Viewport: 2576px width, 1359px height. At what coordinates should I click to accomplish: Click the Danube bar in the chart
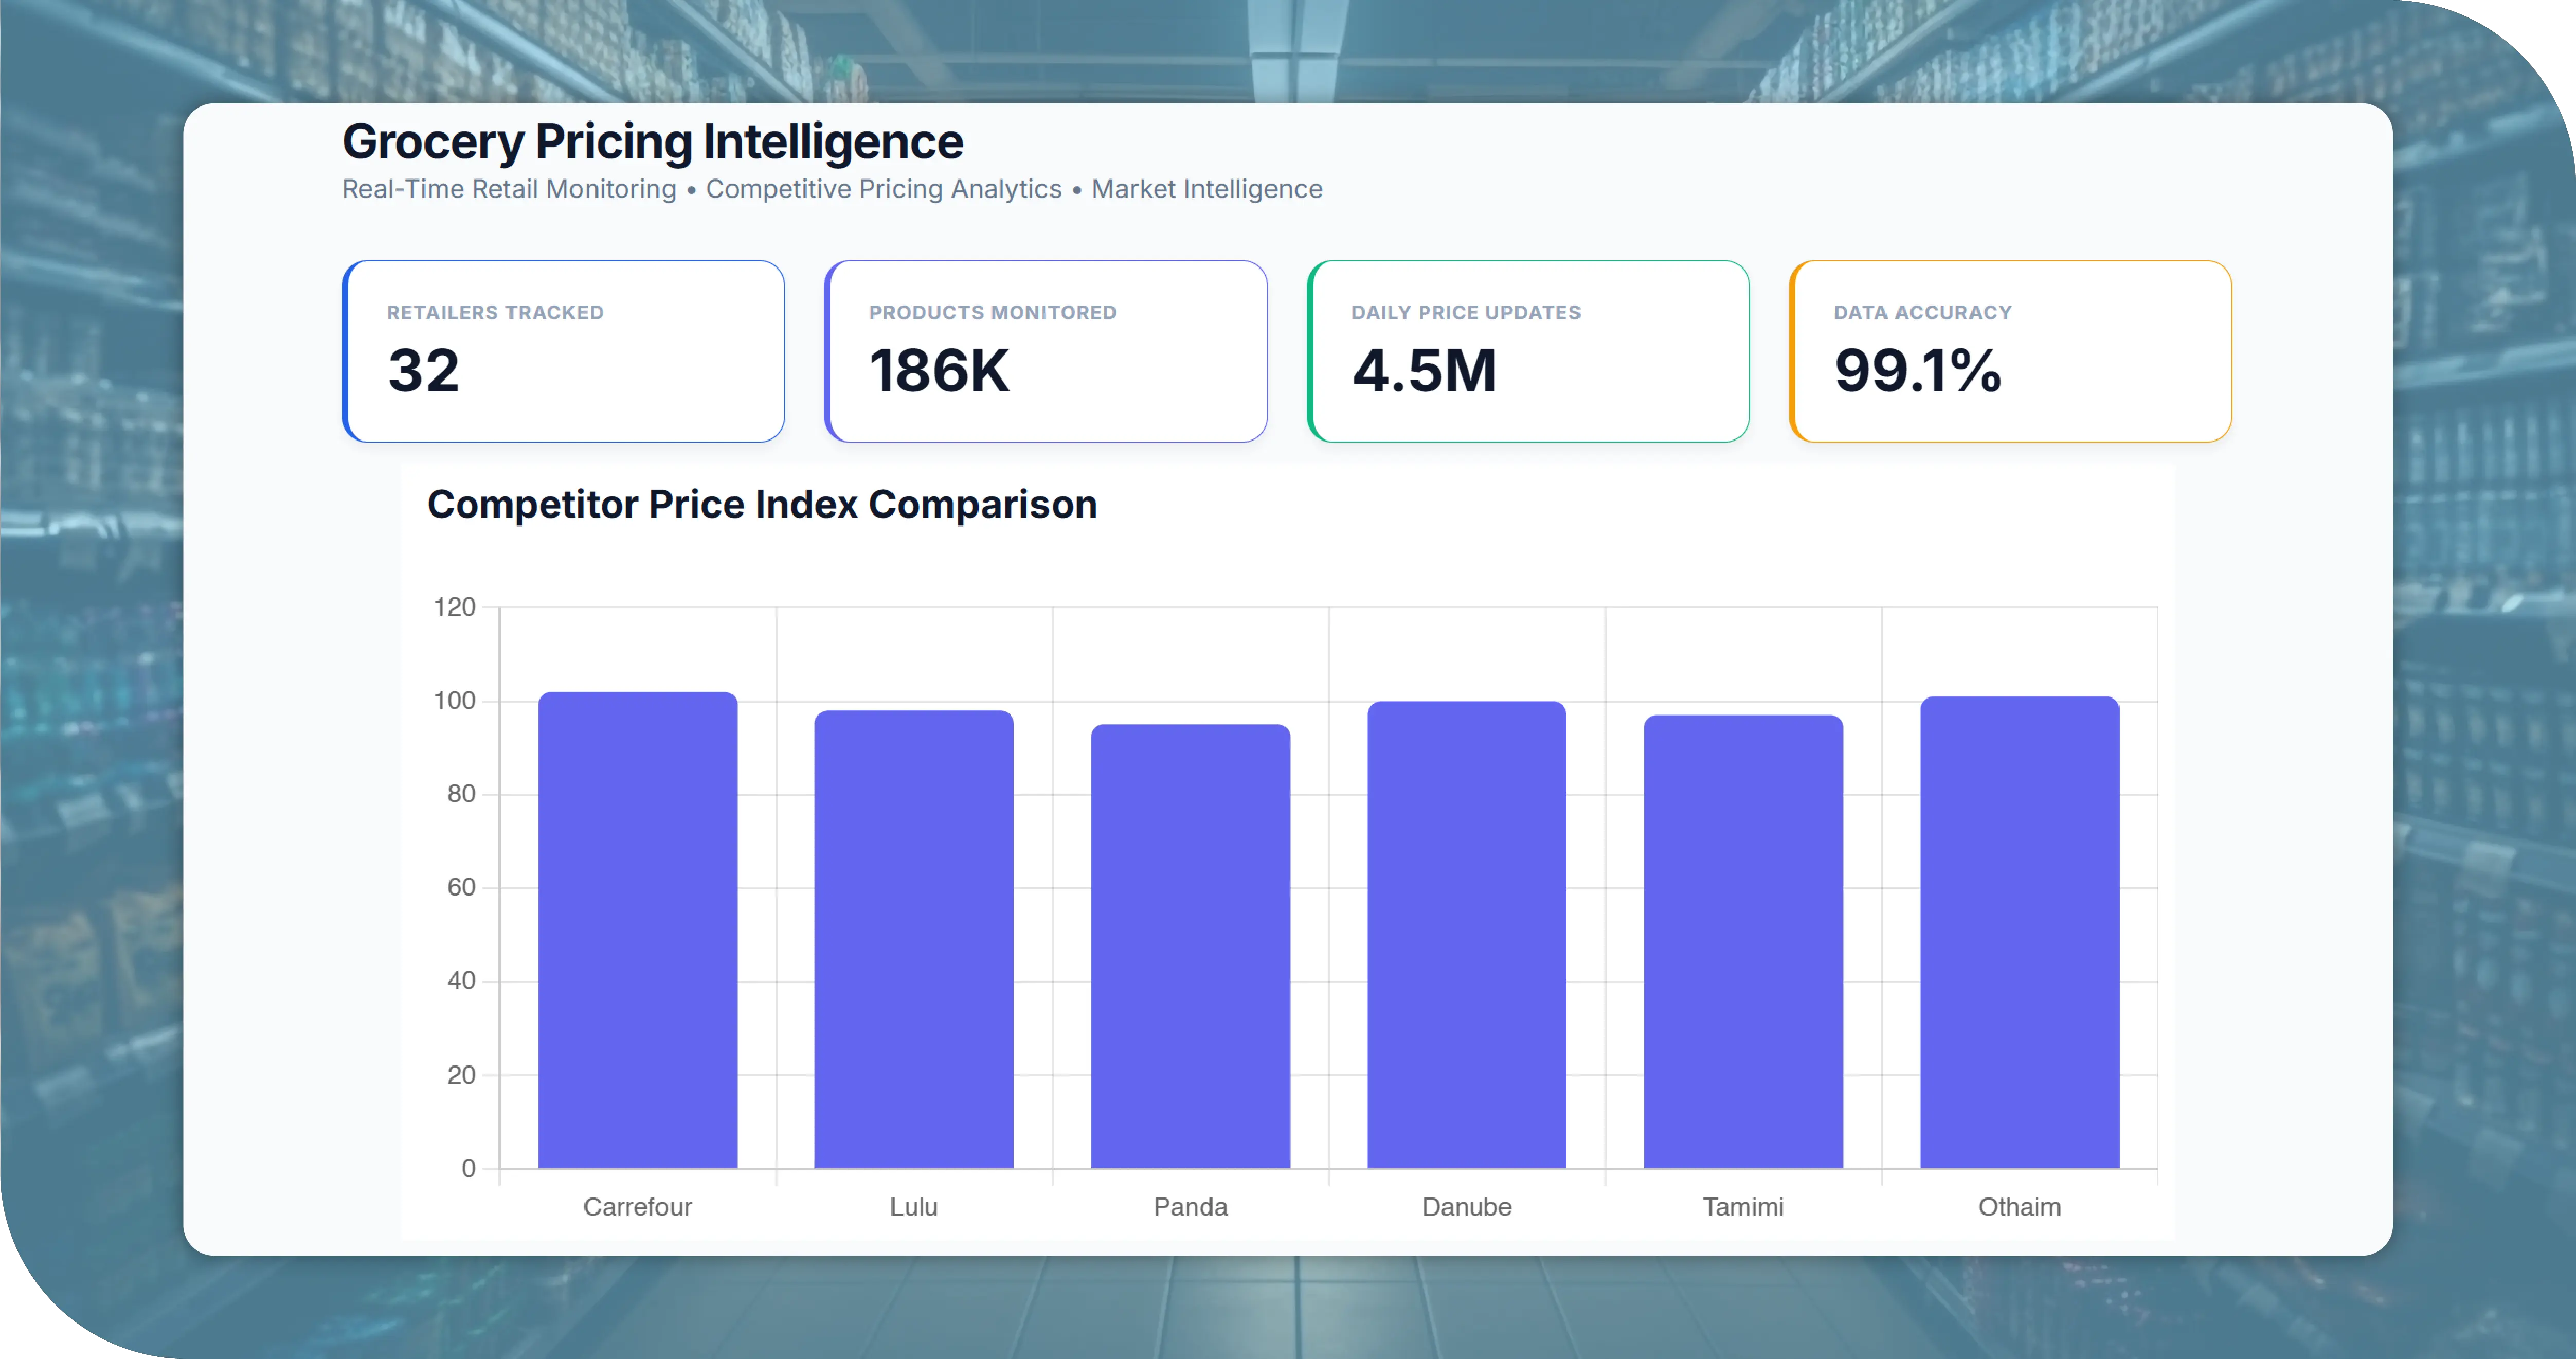(x=1467, y=934)
